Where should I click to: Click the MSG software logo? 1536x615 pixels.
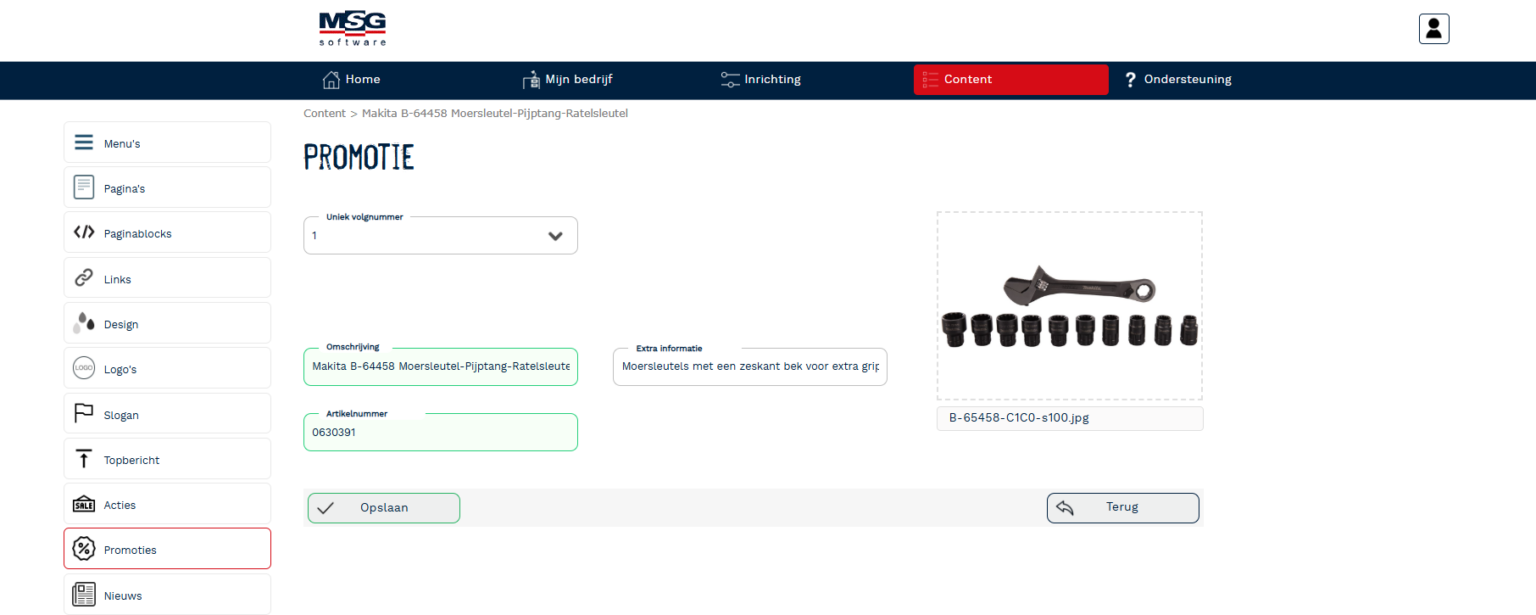coord(352,28)
